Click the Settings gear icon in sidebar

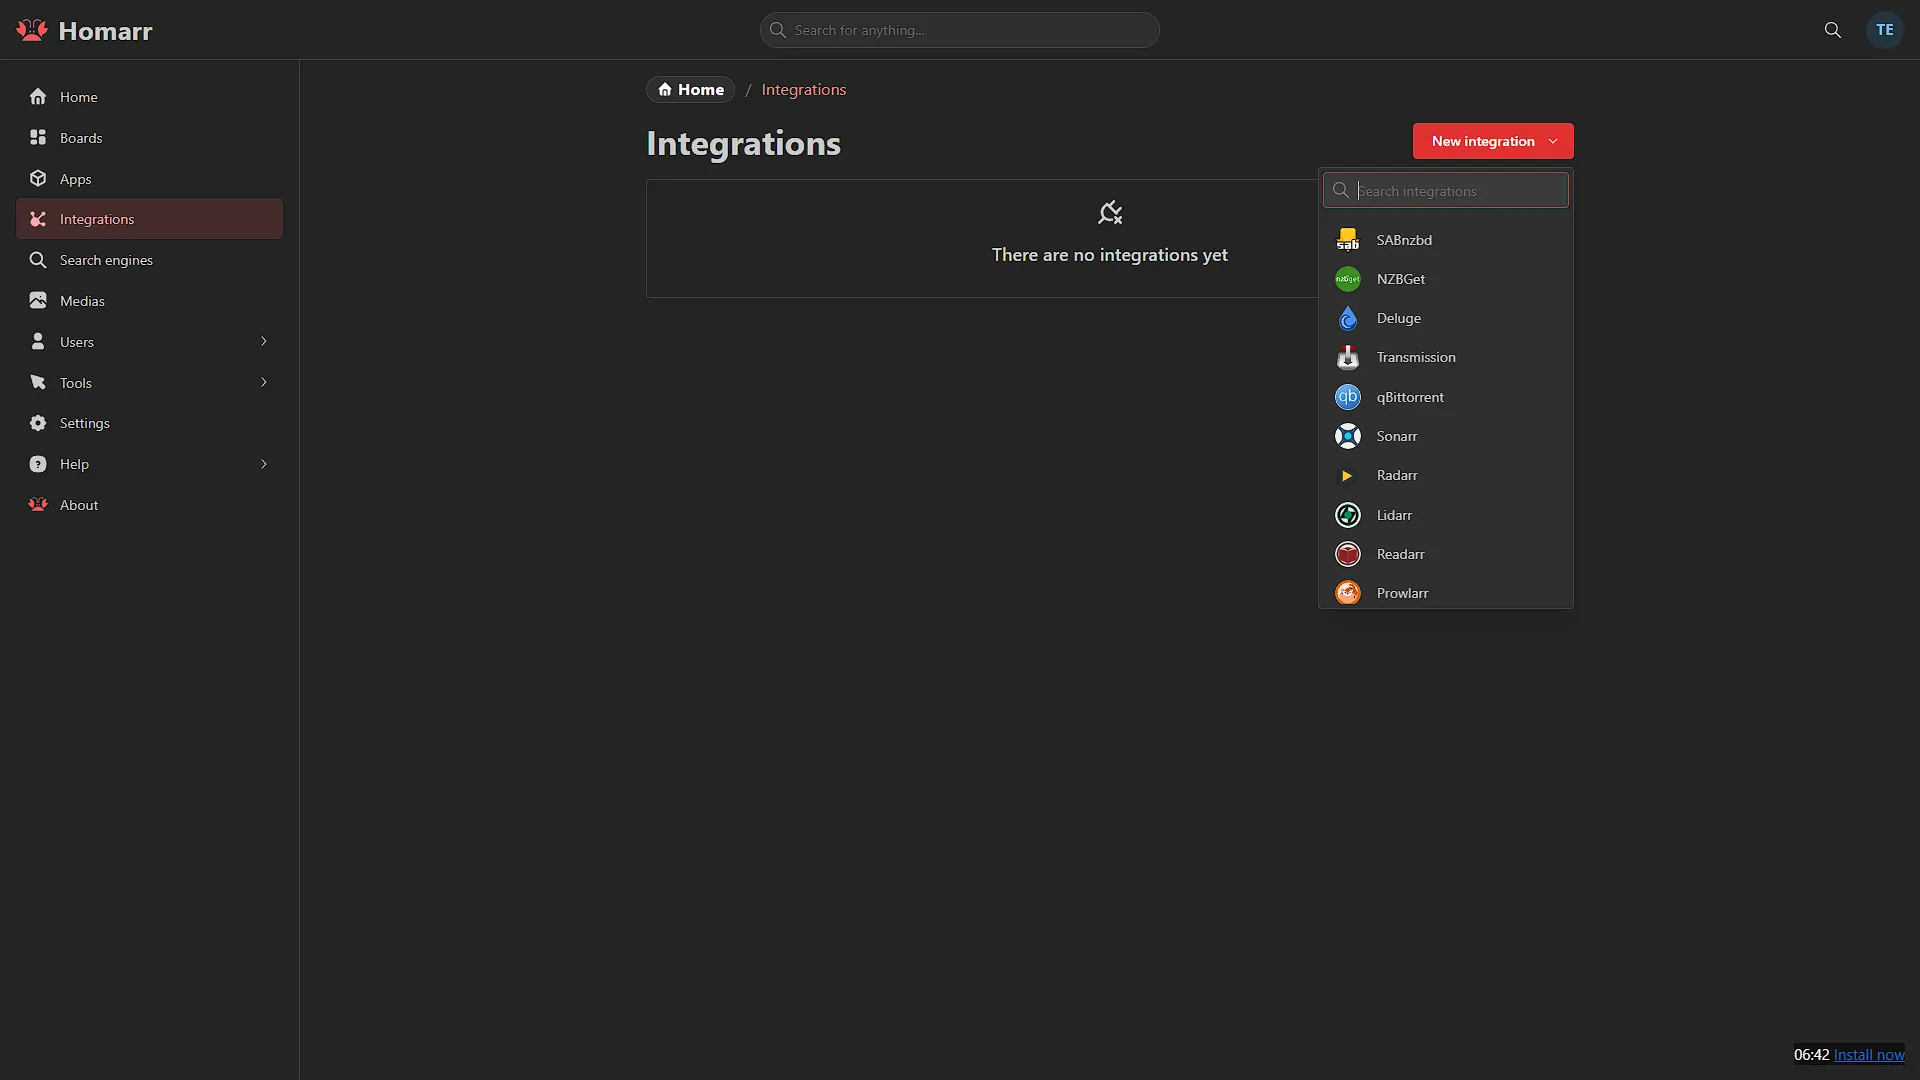click(38, 423)
